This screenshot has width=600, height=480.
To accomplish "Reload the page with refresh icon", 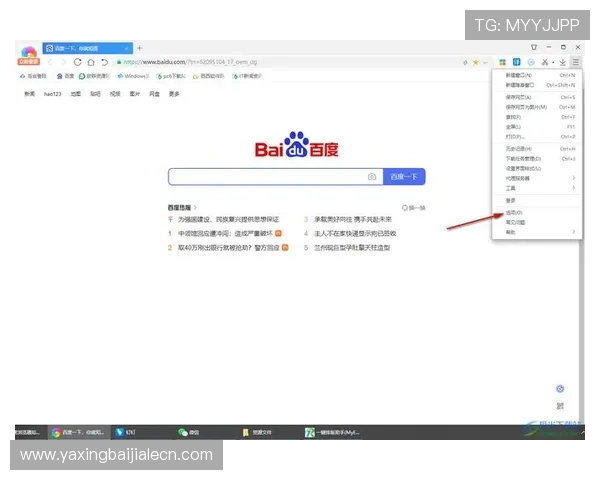I will (x=77, y=62).
